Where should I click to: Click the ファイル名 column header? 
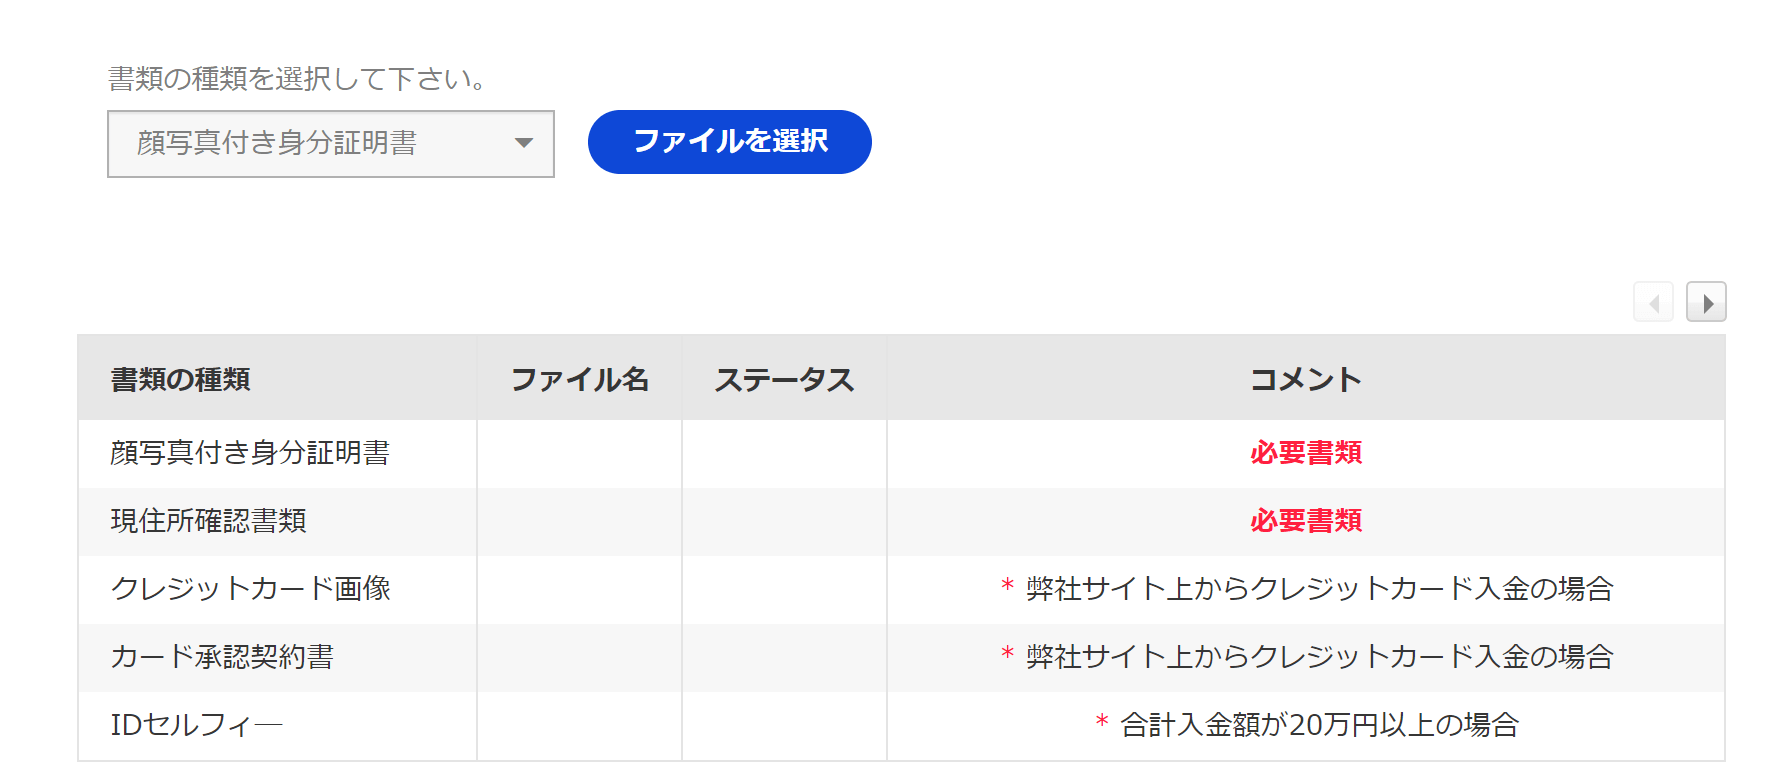[580, 380]
